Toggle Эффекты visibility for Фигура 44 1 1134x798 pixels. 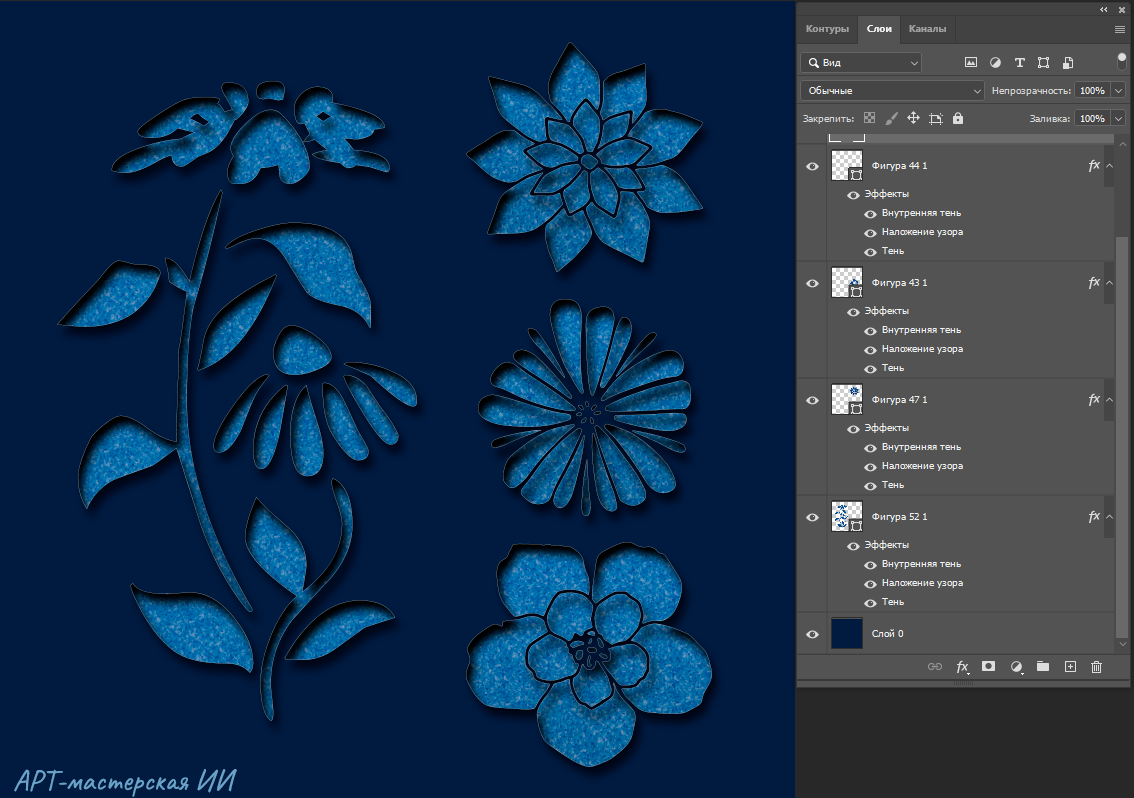[x=853, y=195]
